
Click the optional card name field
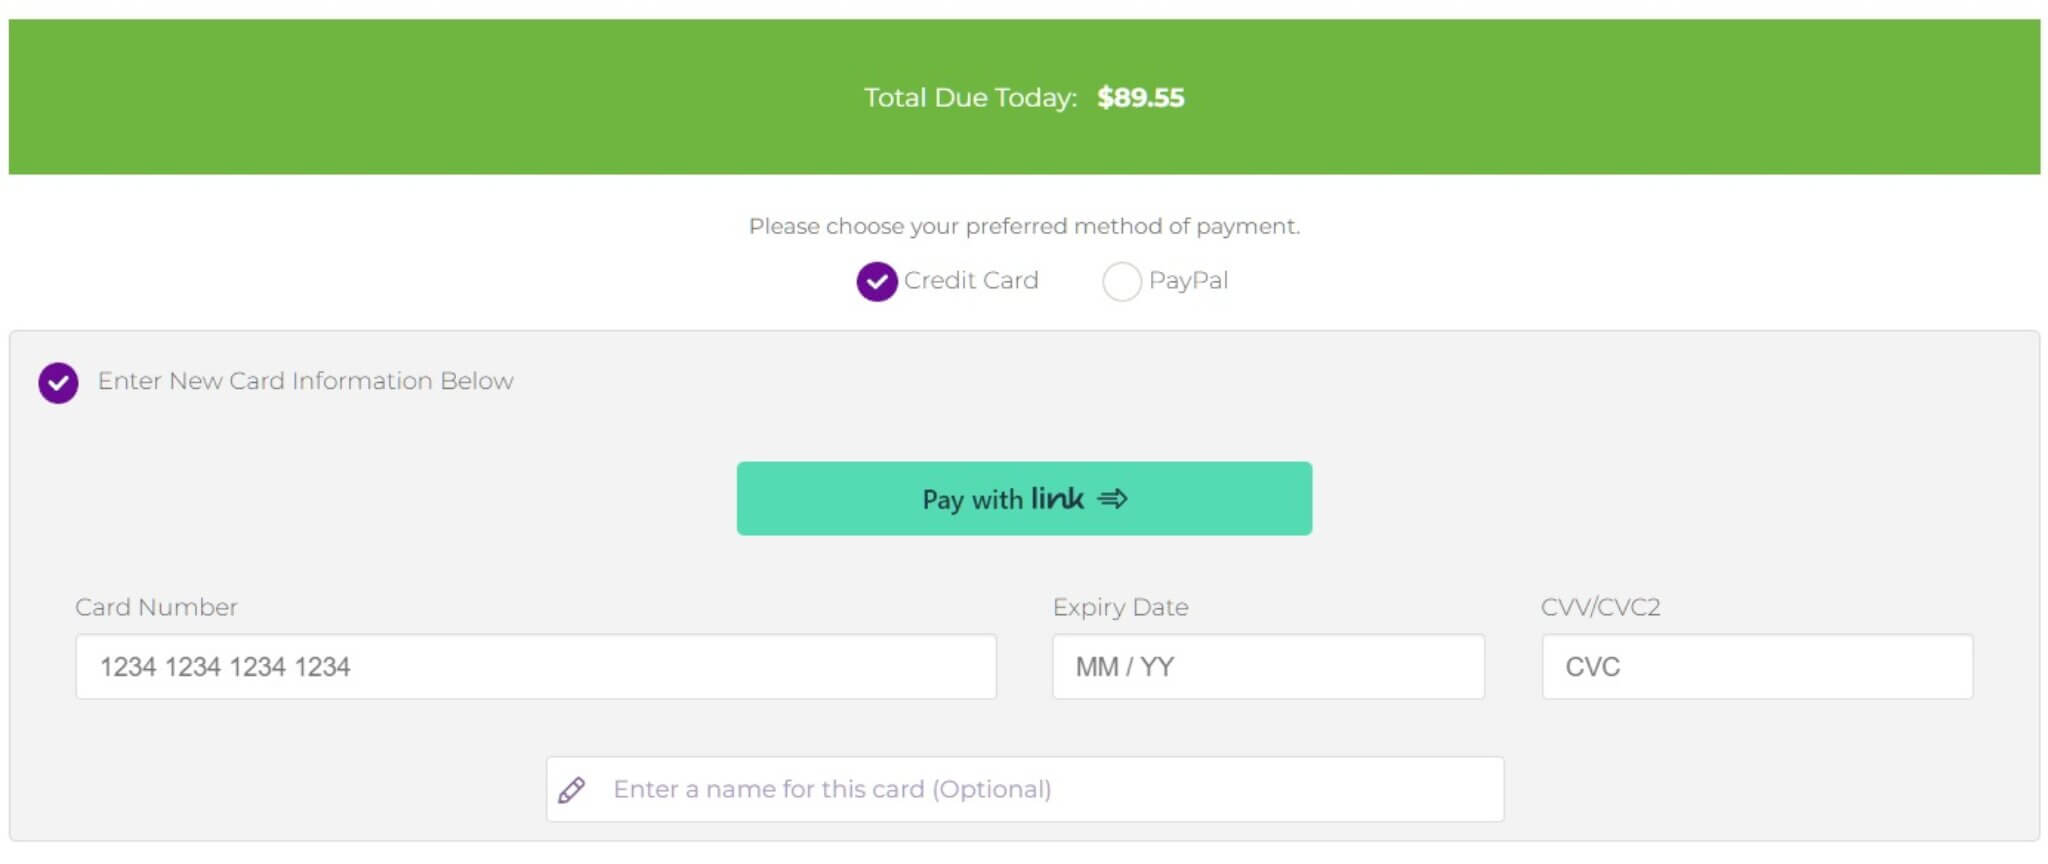coord(1025,789)
